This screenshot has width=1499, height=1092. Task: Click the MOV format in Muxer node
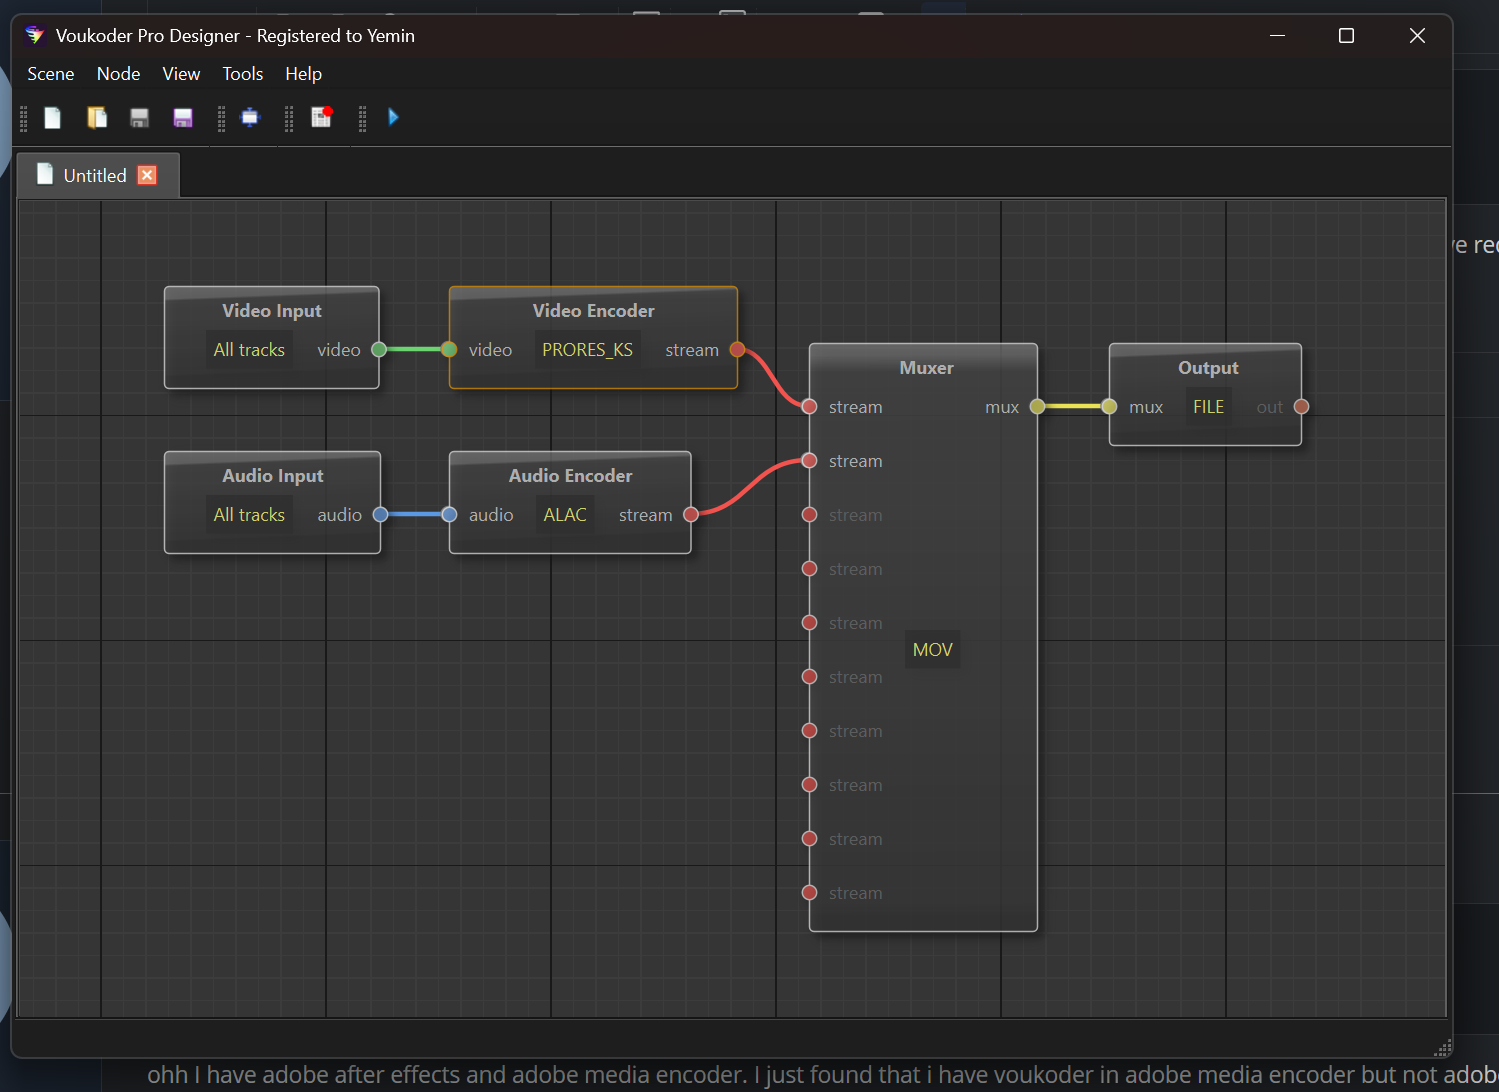coord(932,650)
